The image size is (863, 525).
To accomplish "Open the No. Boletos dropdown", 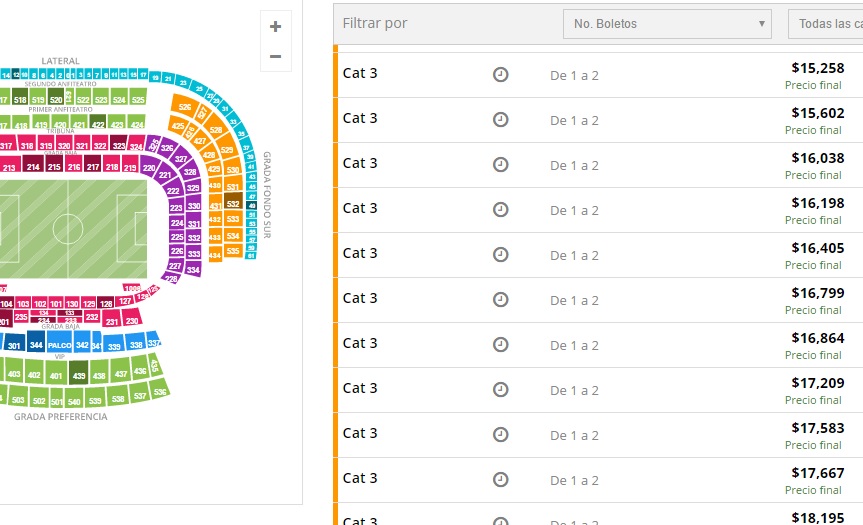I will (x=667, y=24).
